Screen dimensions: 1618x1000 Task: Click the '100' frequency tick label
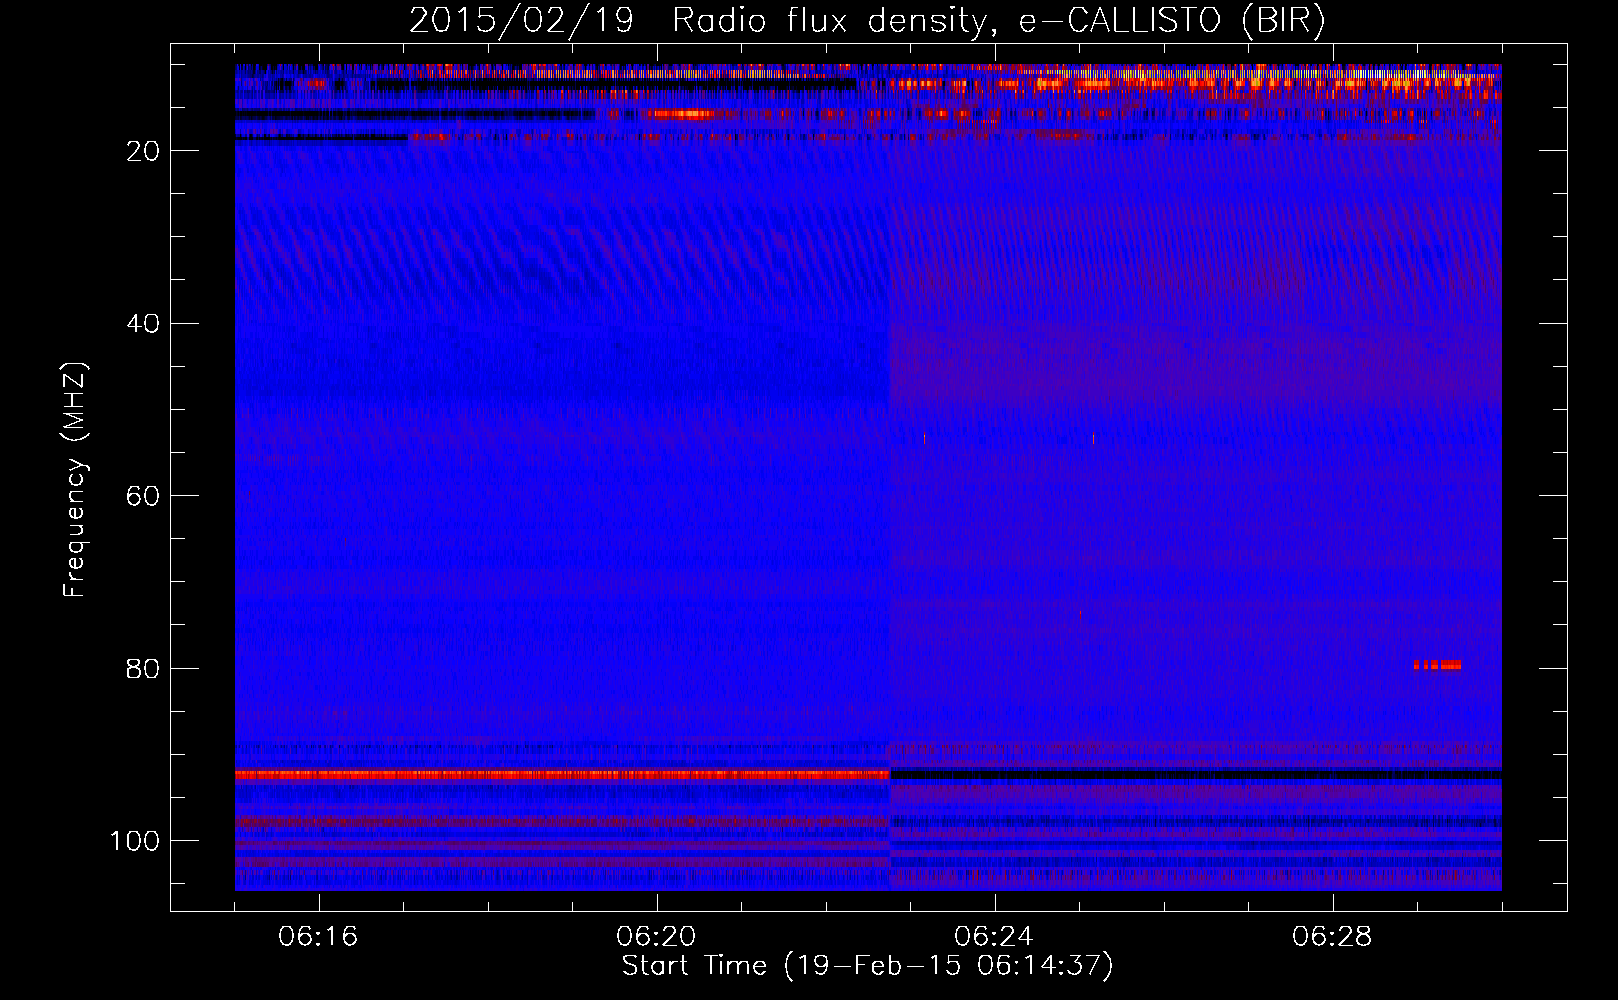(135, 841)
